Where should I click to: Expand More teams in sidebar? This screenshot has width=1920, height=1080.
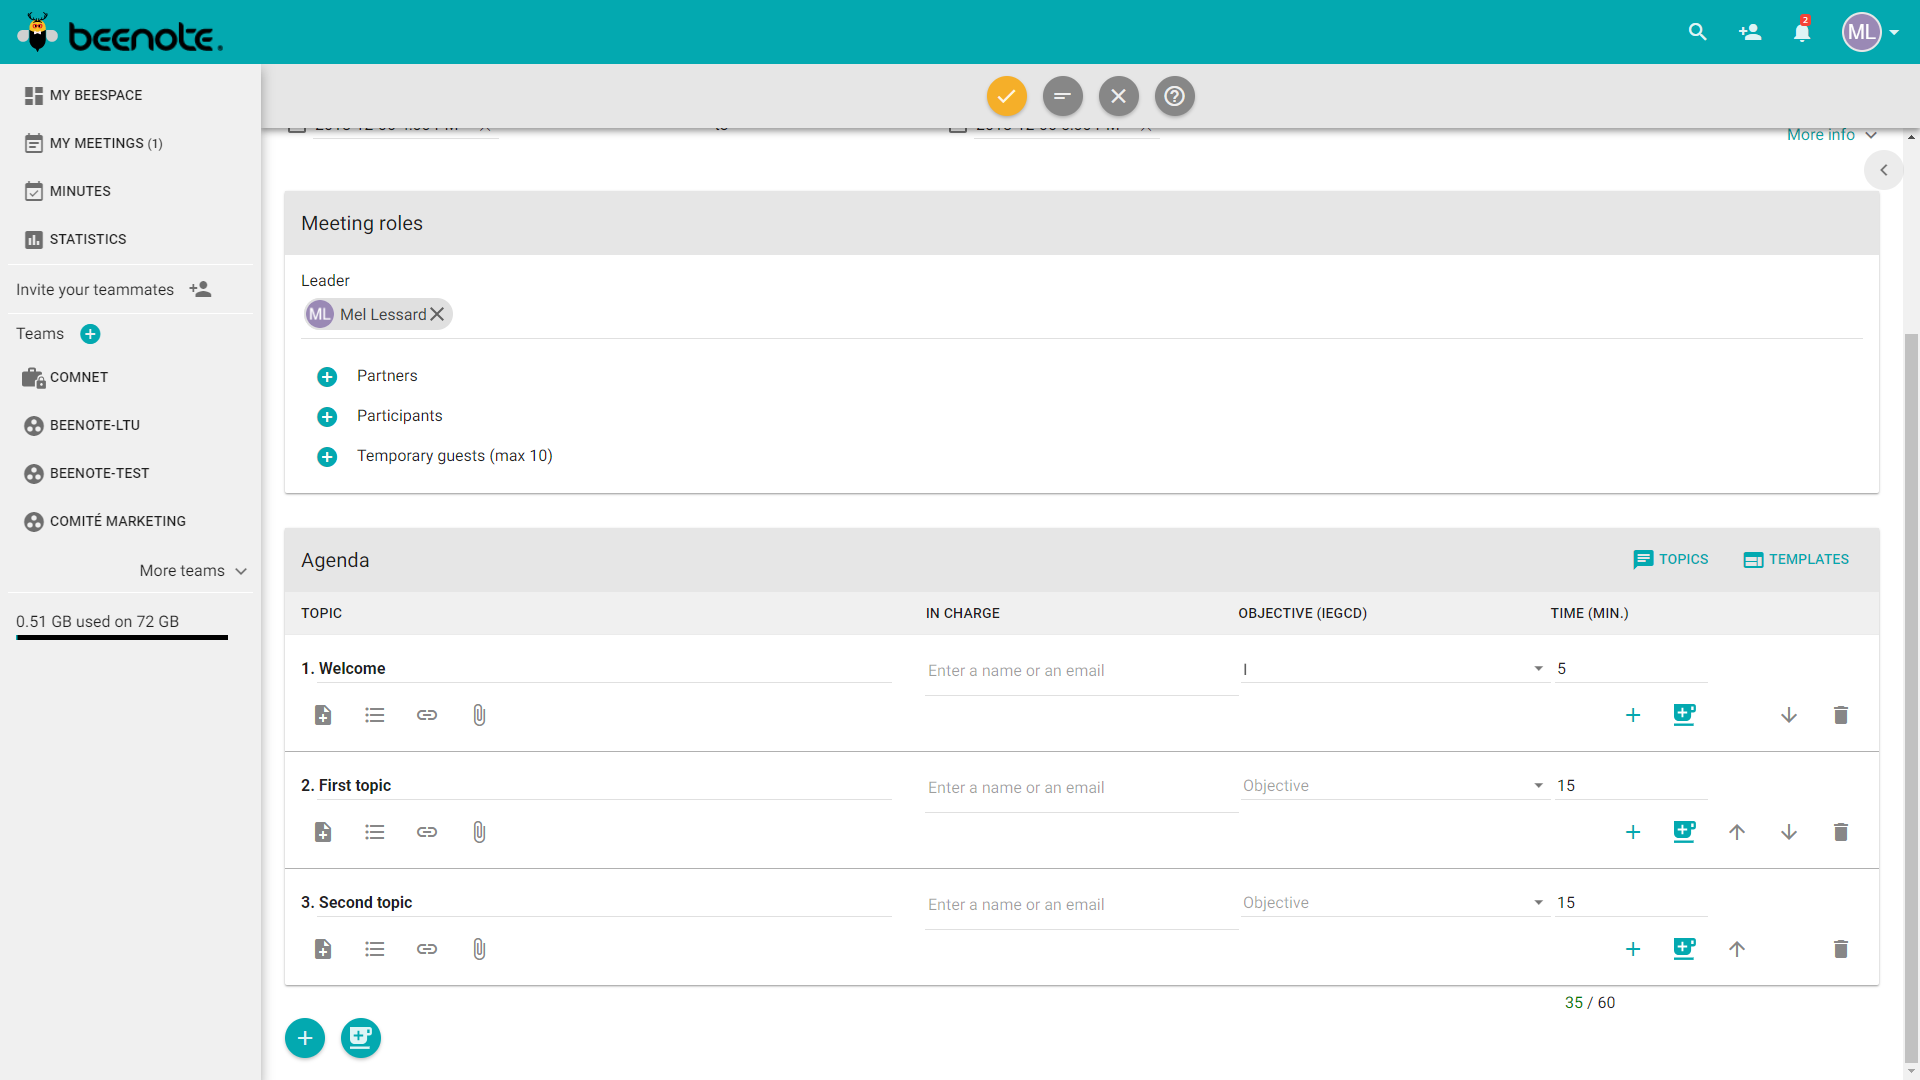[x=193, y=571]
